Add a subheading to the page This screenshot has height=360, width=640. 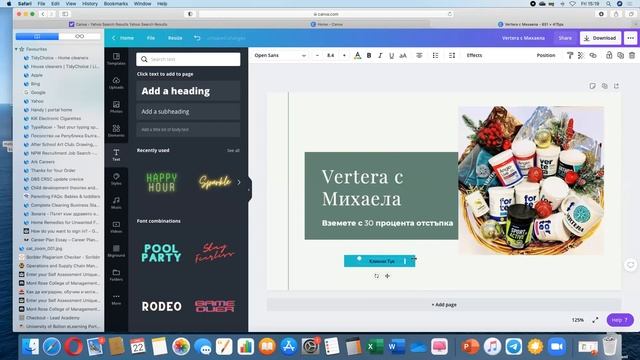pos(188,111)
